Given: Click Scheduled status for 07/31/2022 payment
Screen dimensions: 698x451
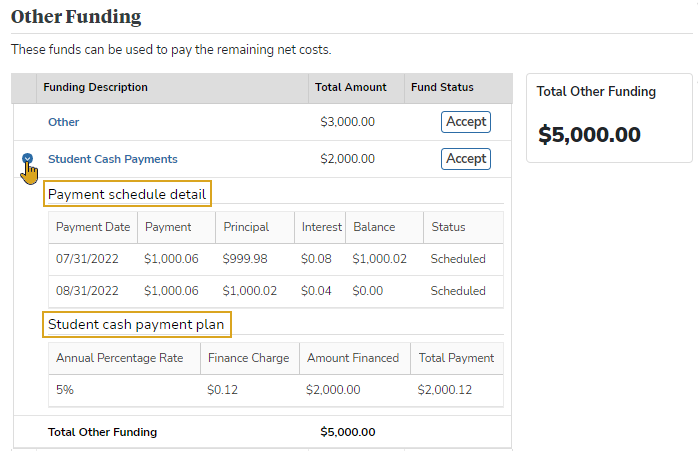Looking at the screenshot, I should point(458,259).
